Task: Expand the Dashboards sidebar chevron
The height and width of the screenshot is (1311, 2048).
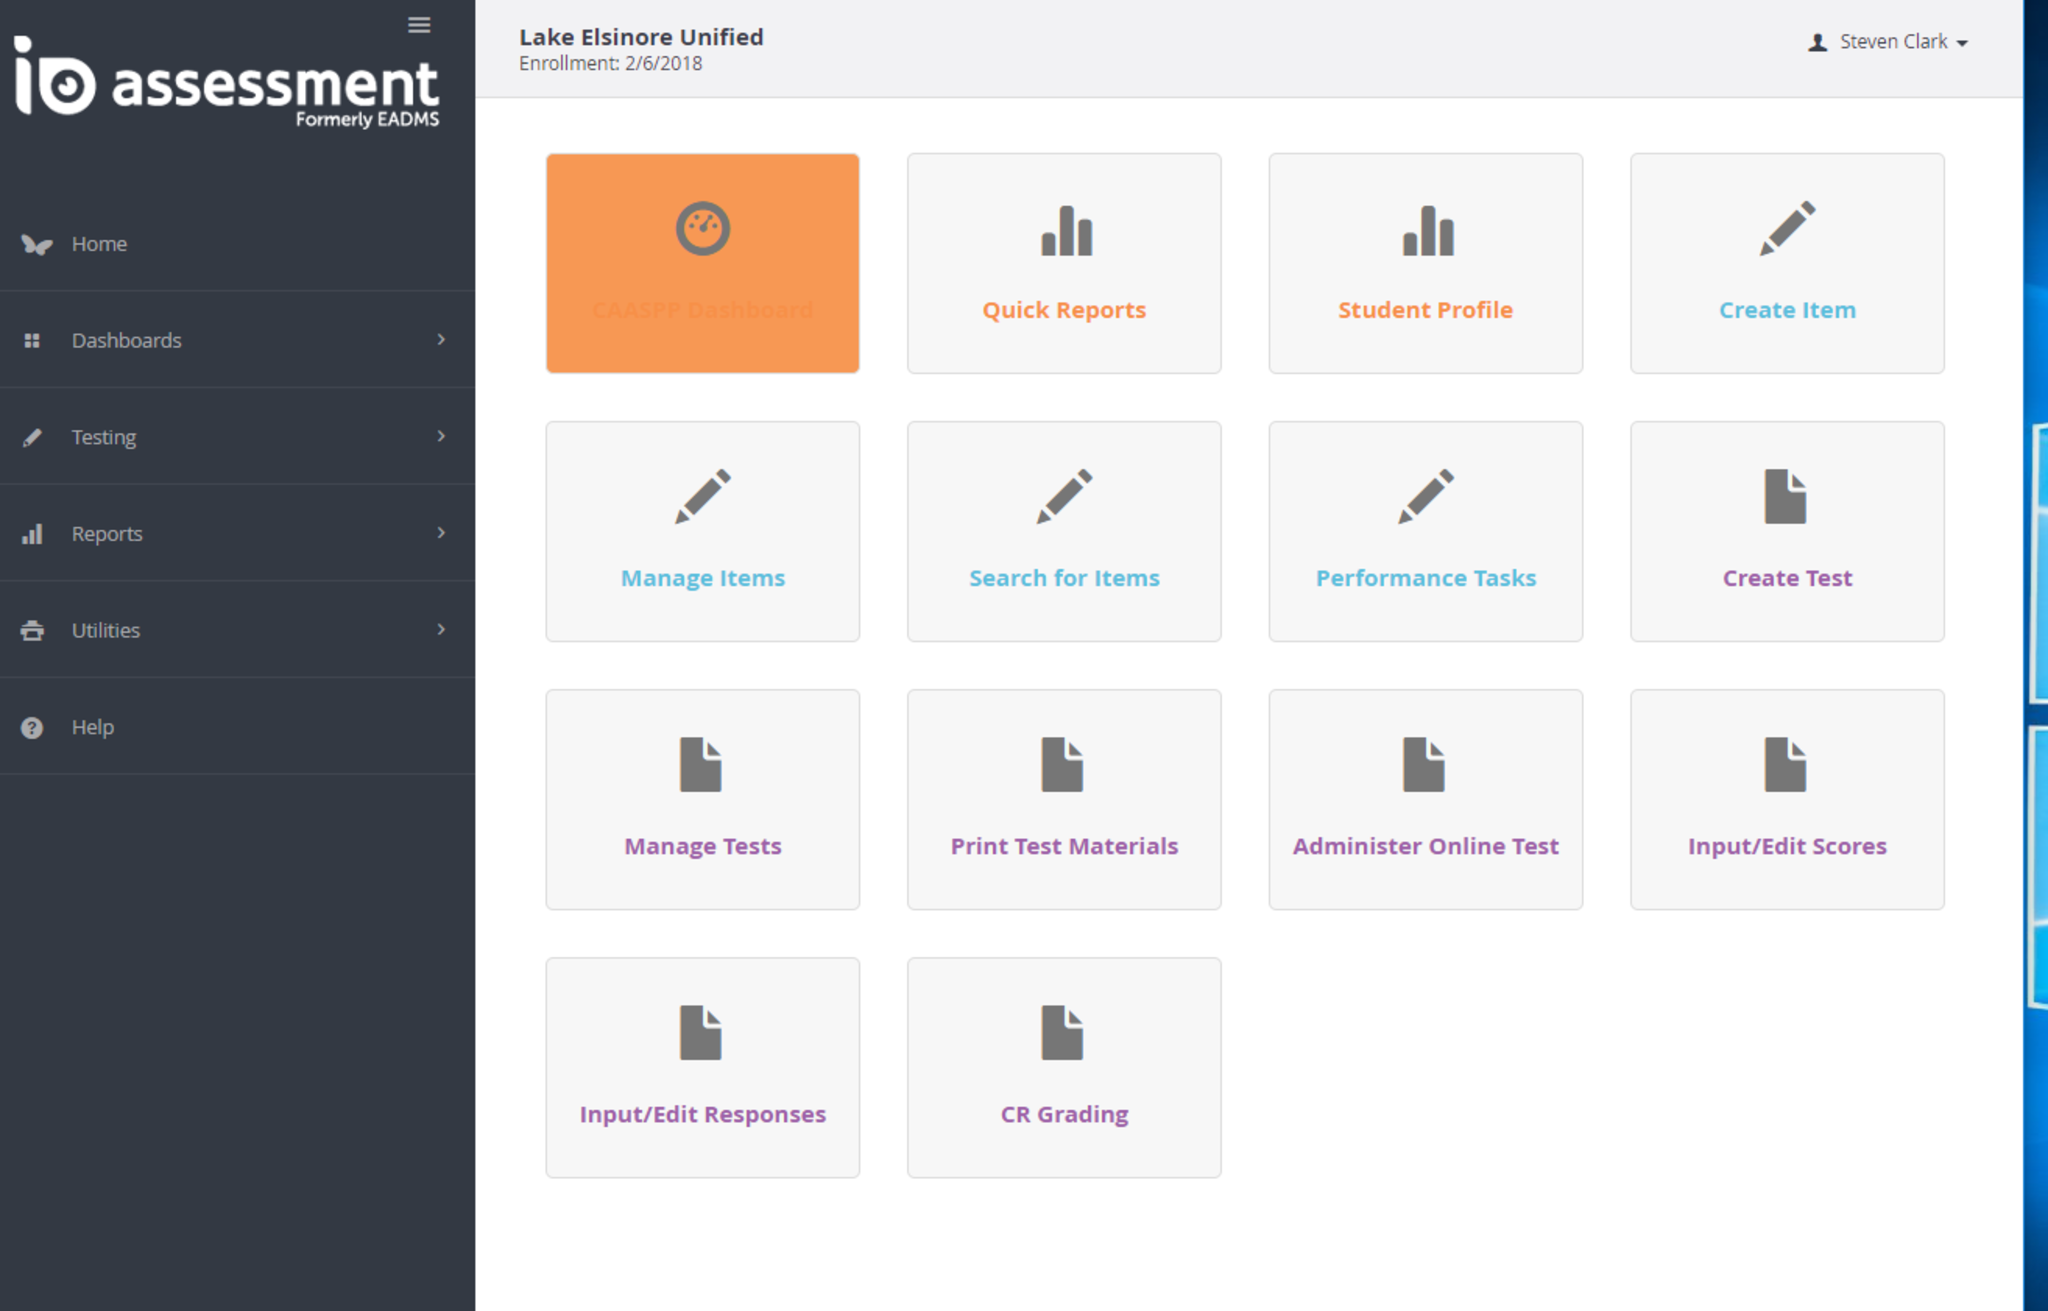Action: coord(441,340)
